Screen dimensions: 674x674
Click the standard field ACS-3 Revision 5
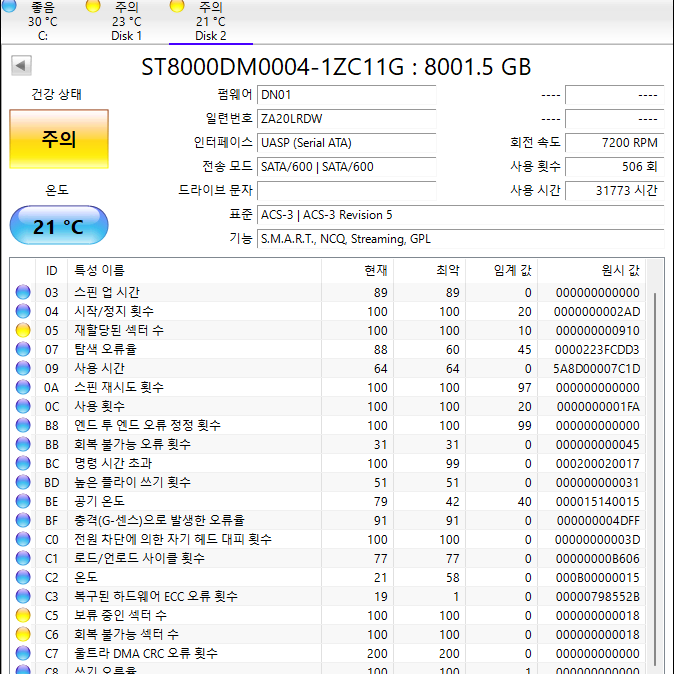461,215
